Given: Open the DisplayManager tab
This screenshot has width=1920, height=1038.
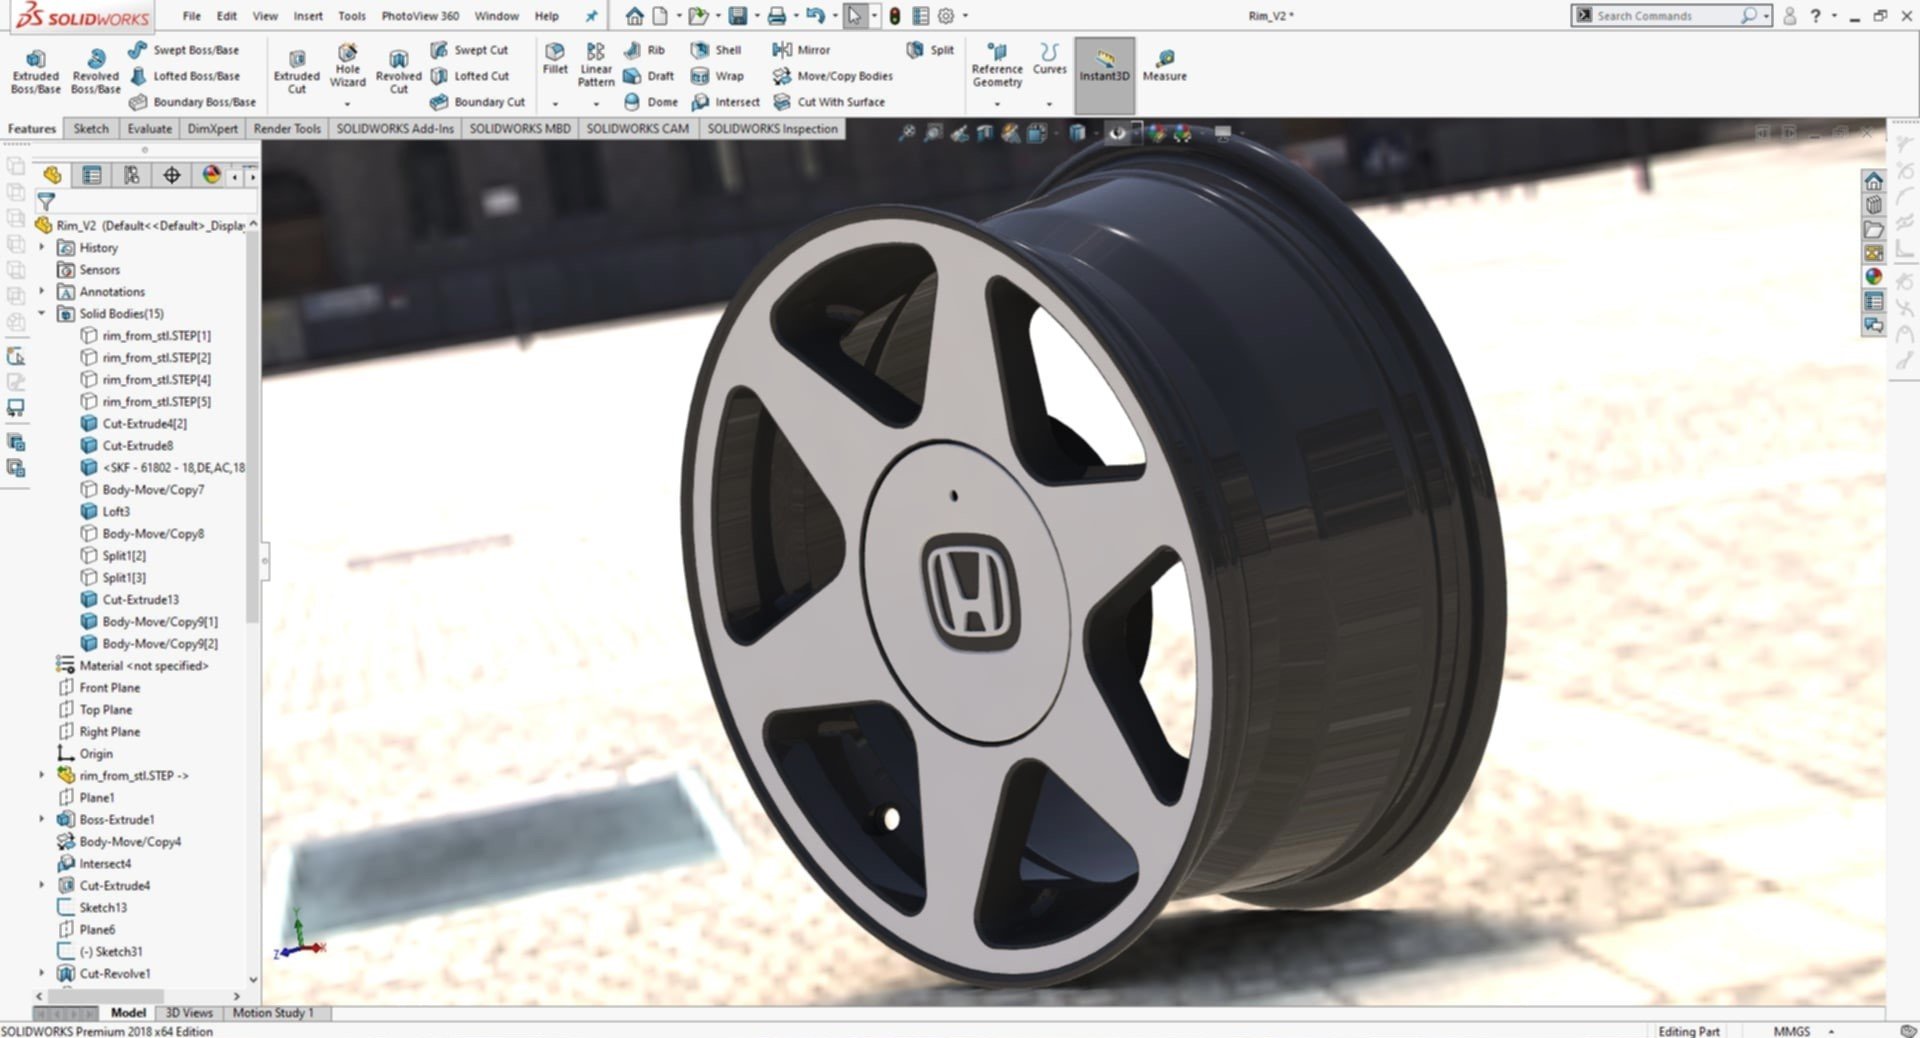Looking at the screenshot, I should [x=211, y=175].
